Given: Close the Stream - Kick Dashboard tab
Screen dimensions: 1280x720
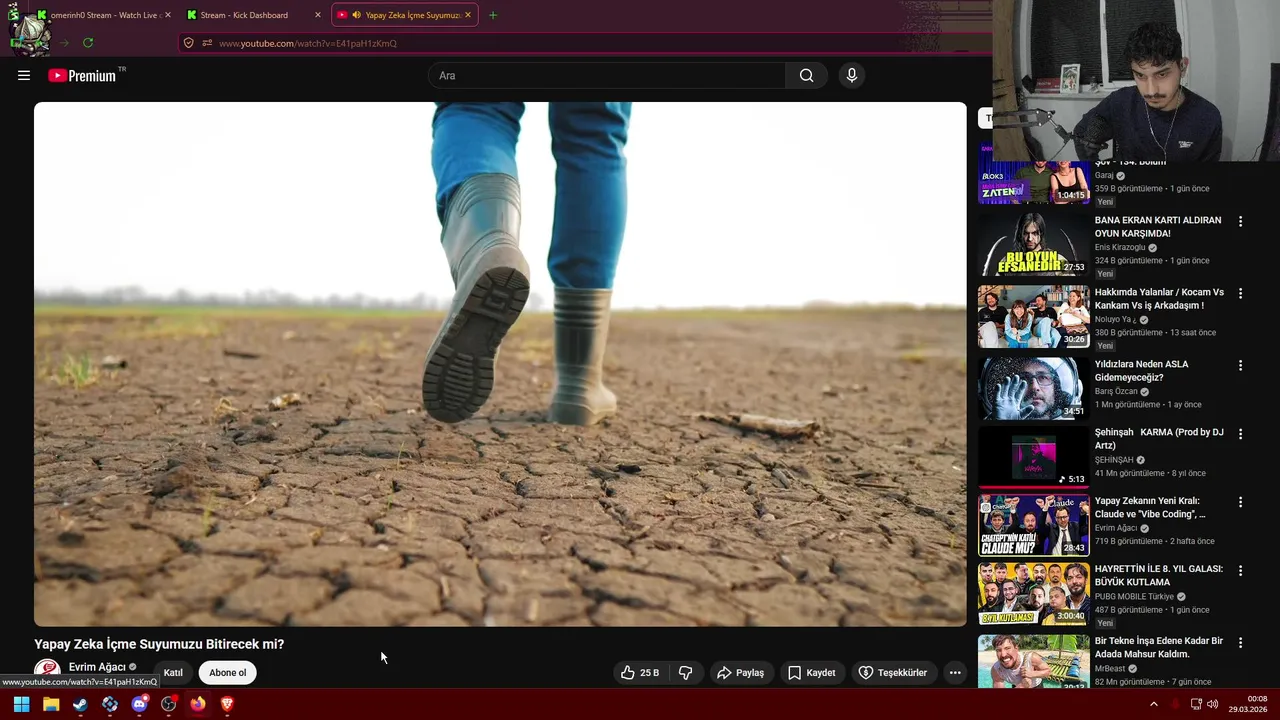Looking at the screenshot, I should tap(318, 15).
